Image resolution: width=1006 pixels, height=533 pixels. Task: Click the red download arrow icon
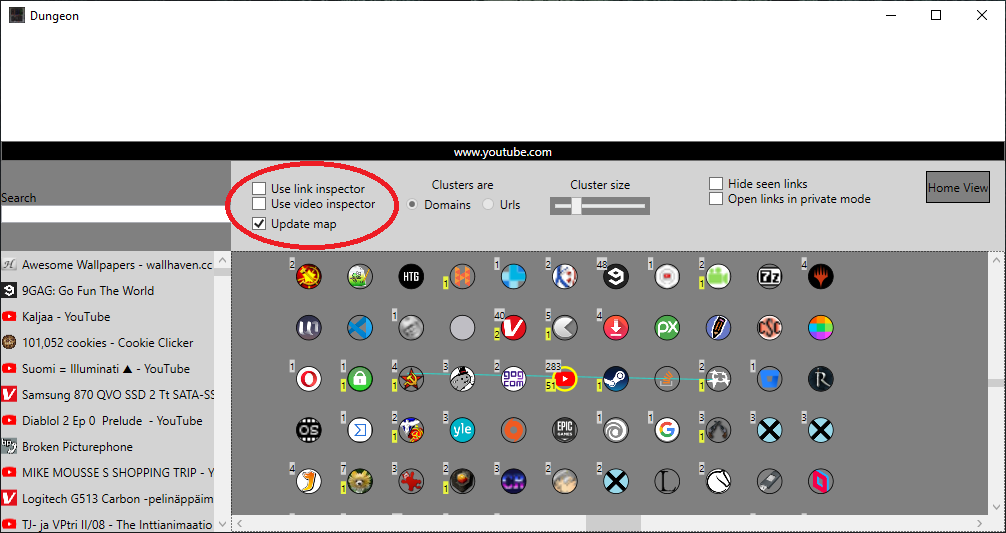[616, 328]
